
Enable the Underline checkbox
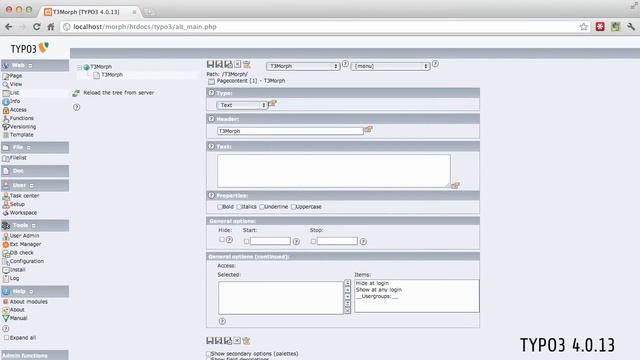(262, 207)
